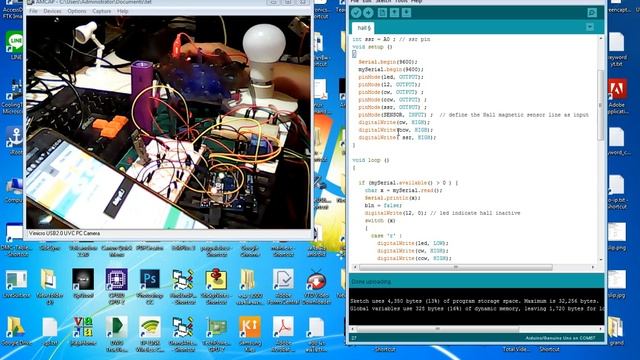The width and height of the screenshot is (640, 360).
Task: Click the Done uploading status message
Action: point(371,282)
